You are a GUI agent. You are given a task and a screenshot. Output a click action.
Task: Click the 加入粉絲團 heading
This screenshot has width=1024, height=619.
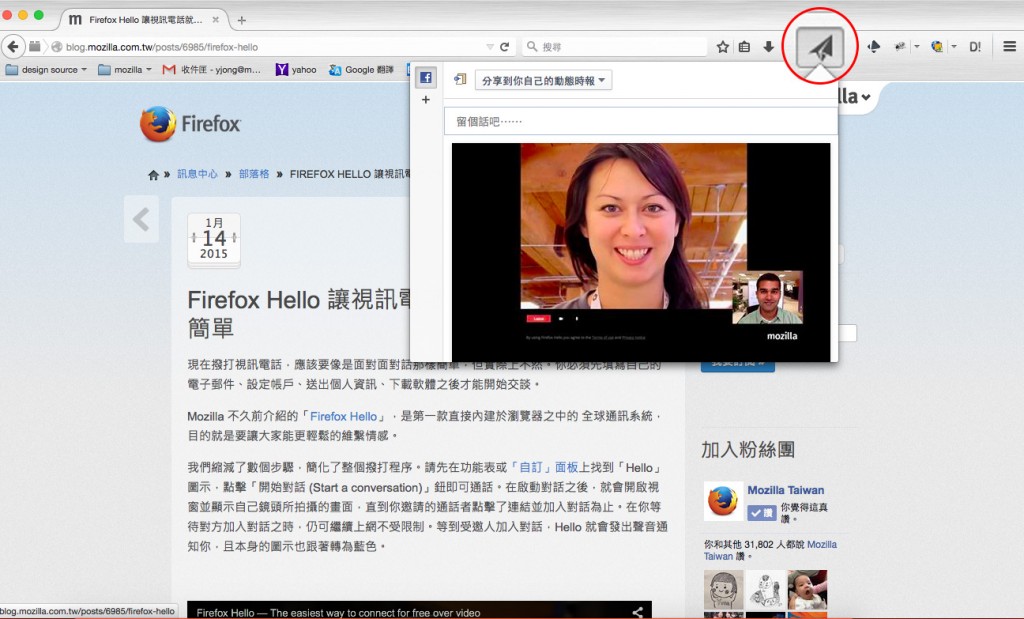[748, 449]
